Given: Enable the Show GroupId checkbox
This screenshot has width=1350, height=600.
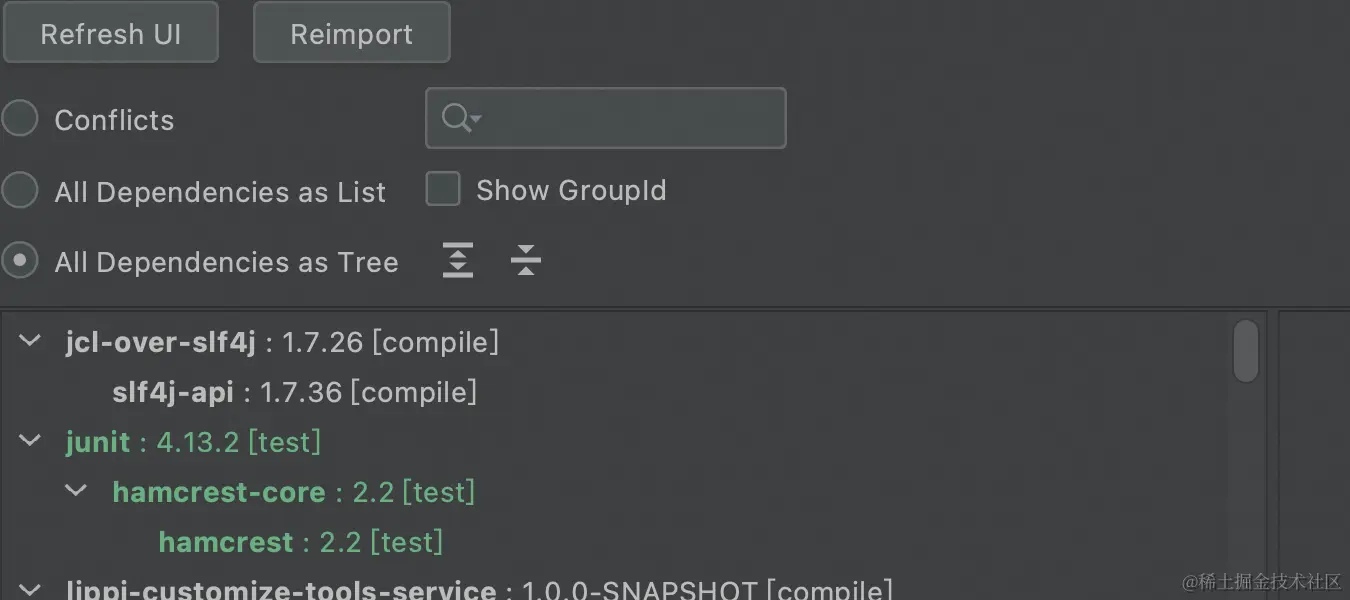Looking at the screenshot, I should coord(443,189).
